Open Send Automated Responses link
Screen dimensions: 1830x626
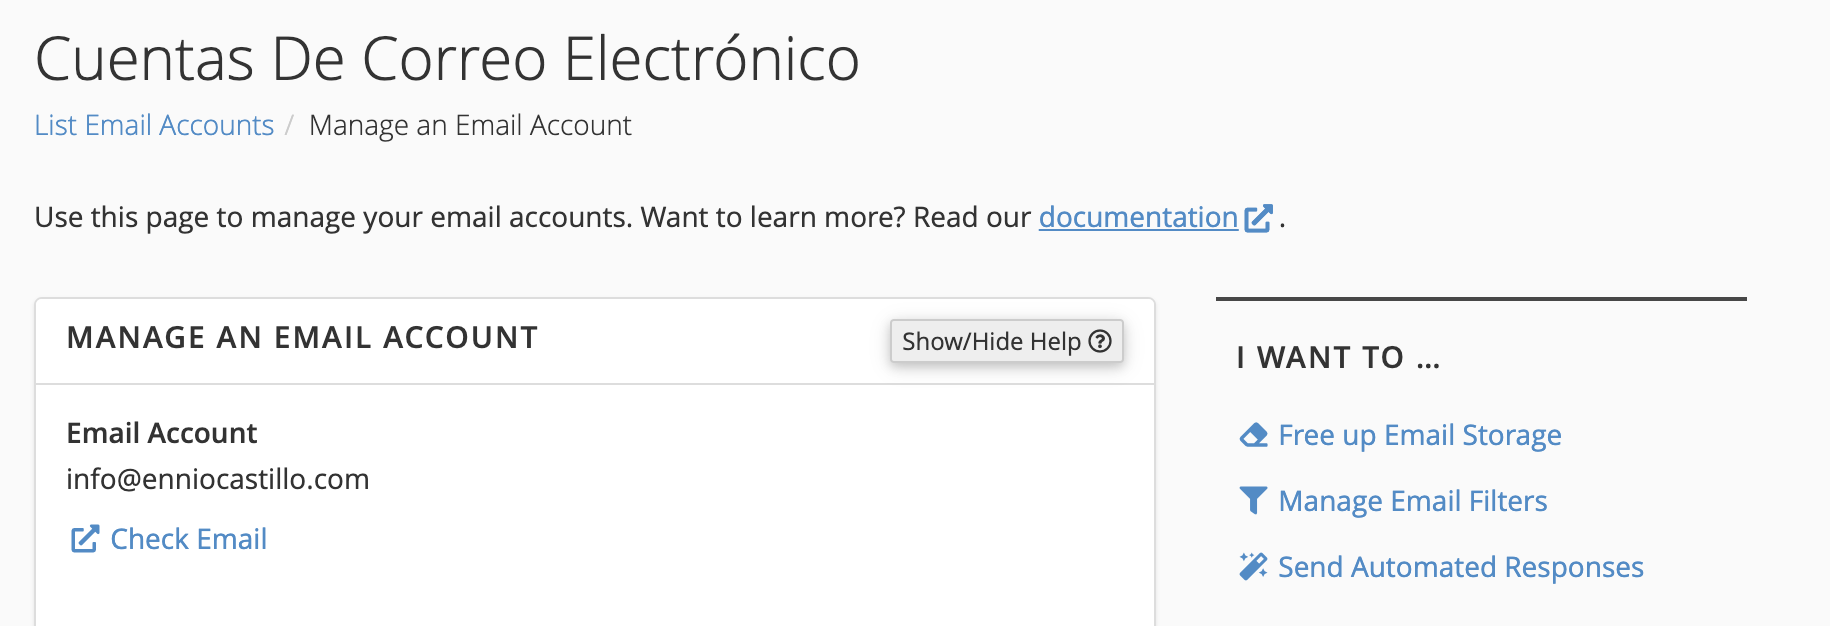click(1460, 566)
